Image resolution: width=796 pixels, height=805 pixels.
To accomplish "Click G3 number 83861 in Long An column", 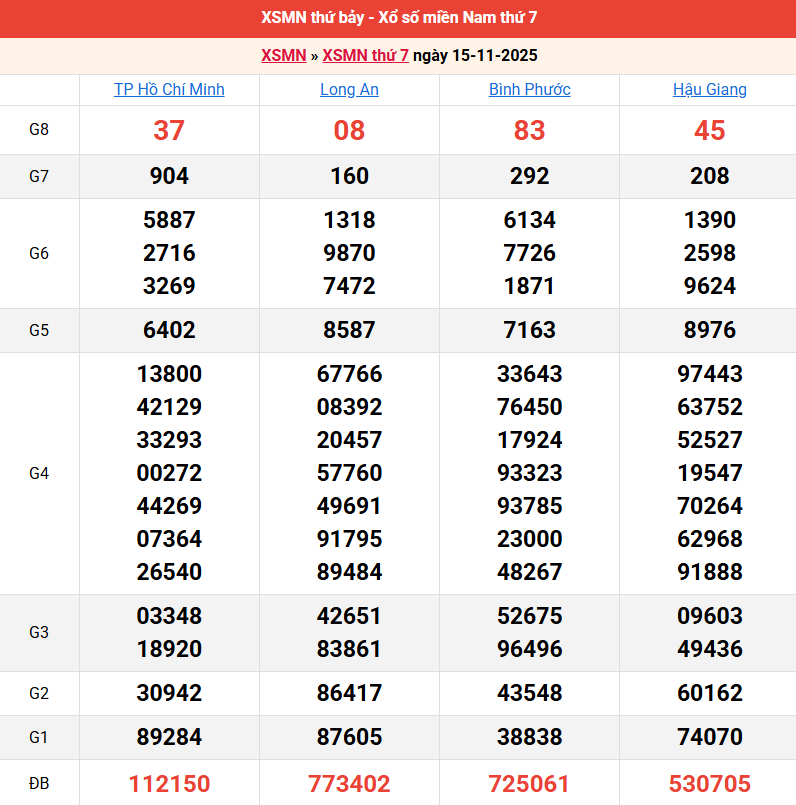I will [x=349, y=649].
